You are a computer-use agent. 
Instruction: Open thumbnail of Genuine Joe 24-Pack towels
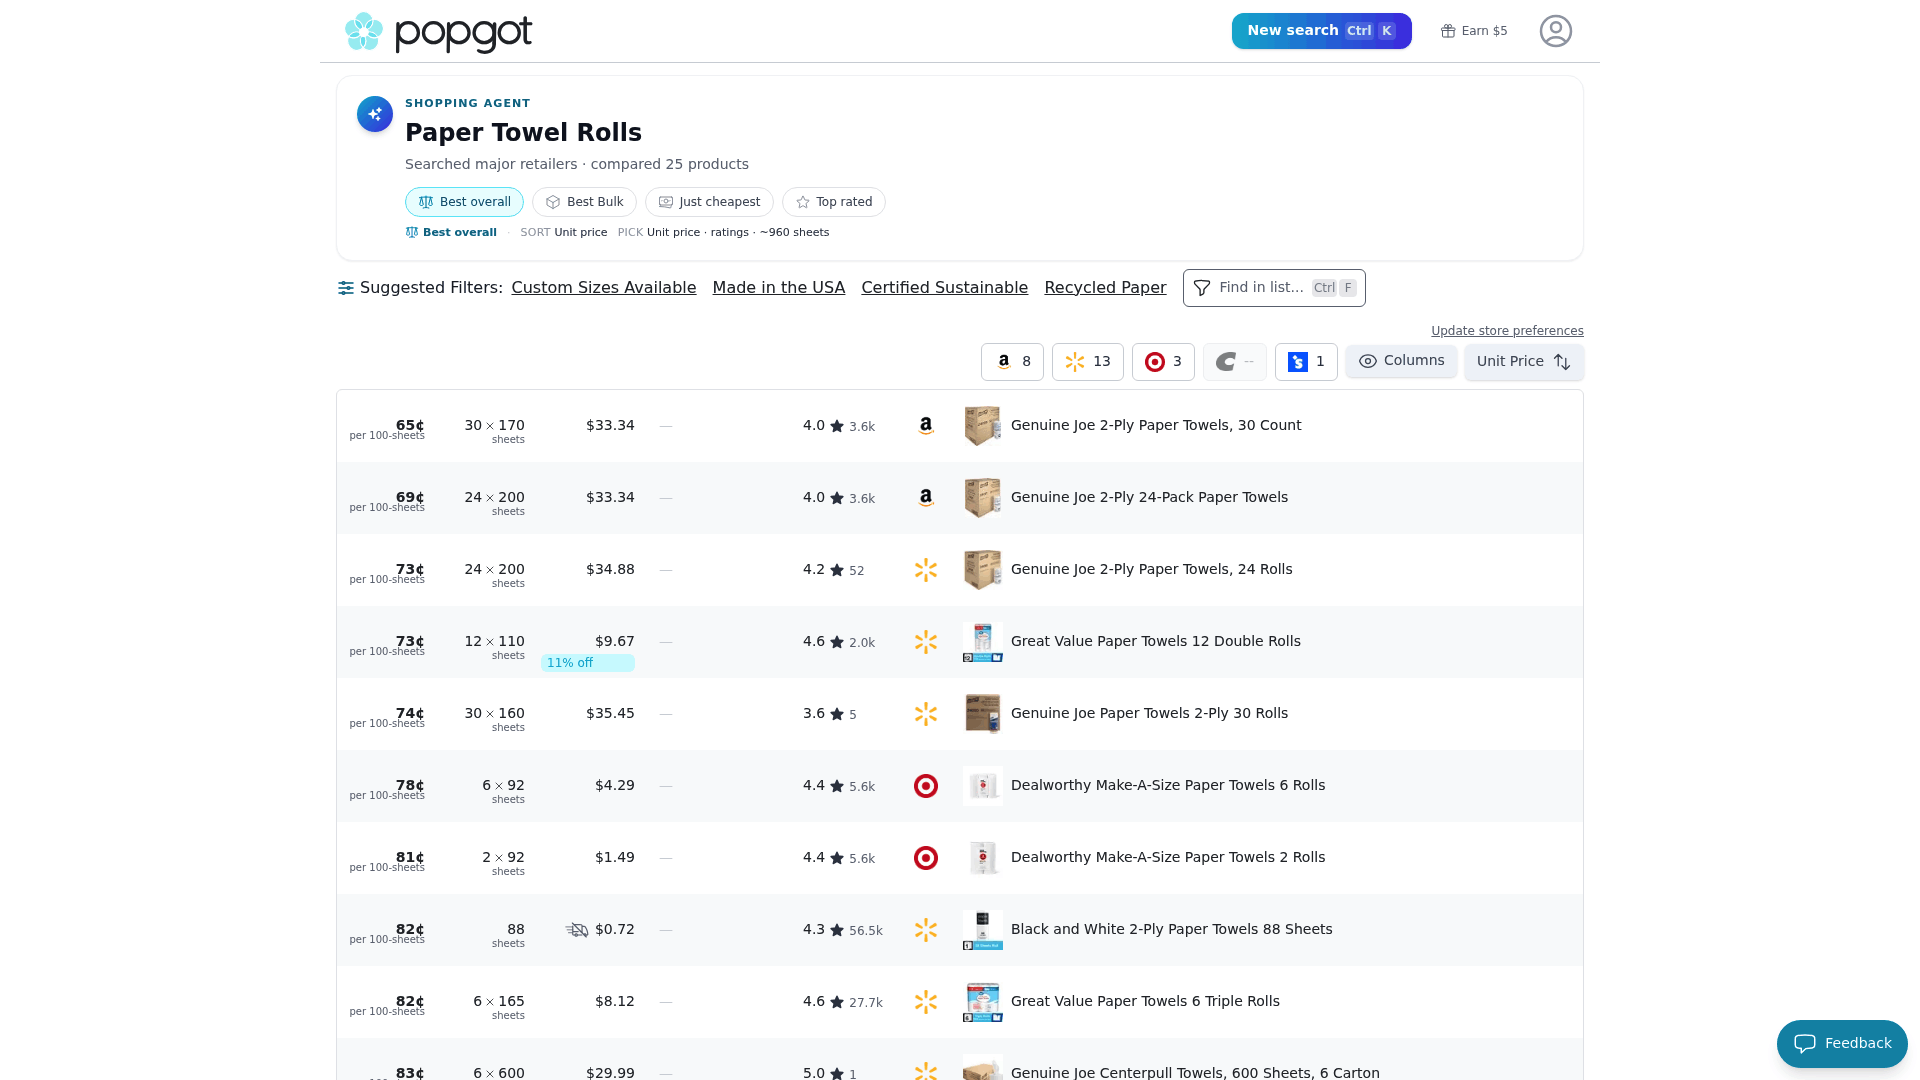click(x=983, y=498)
